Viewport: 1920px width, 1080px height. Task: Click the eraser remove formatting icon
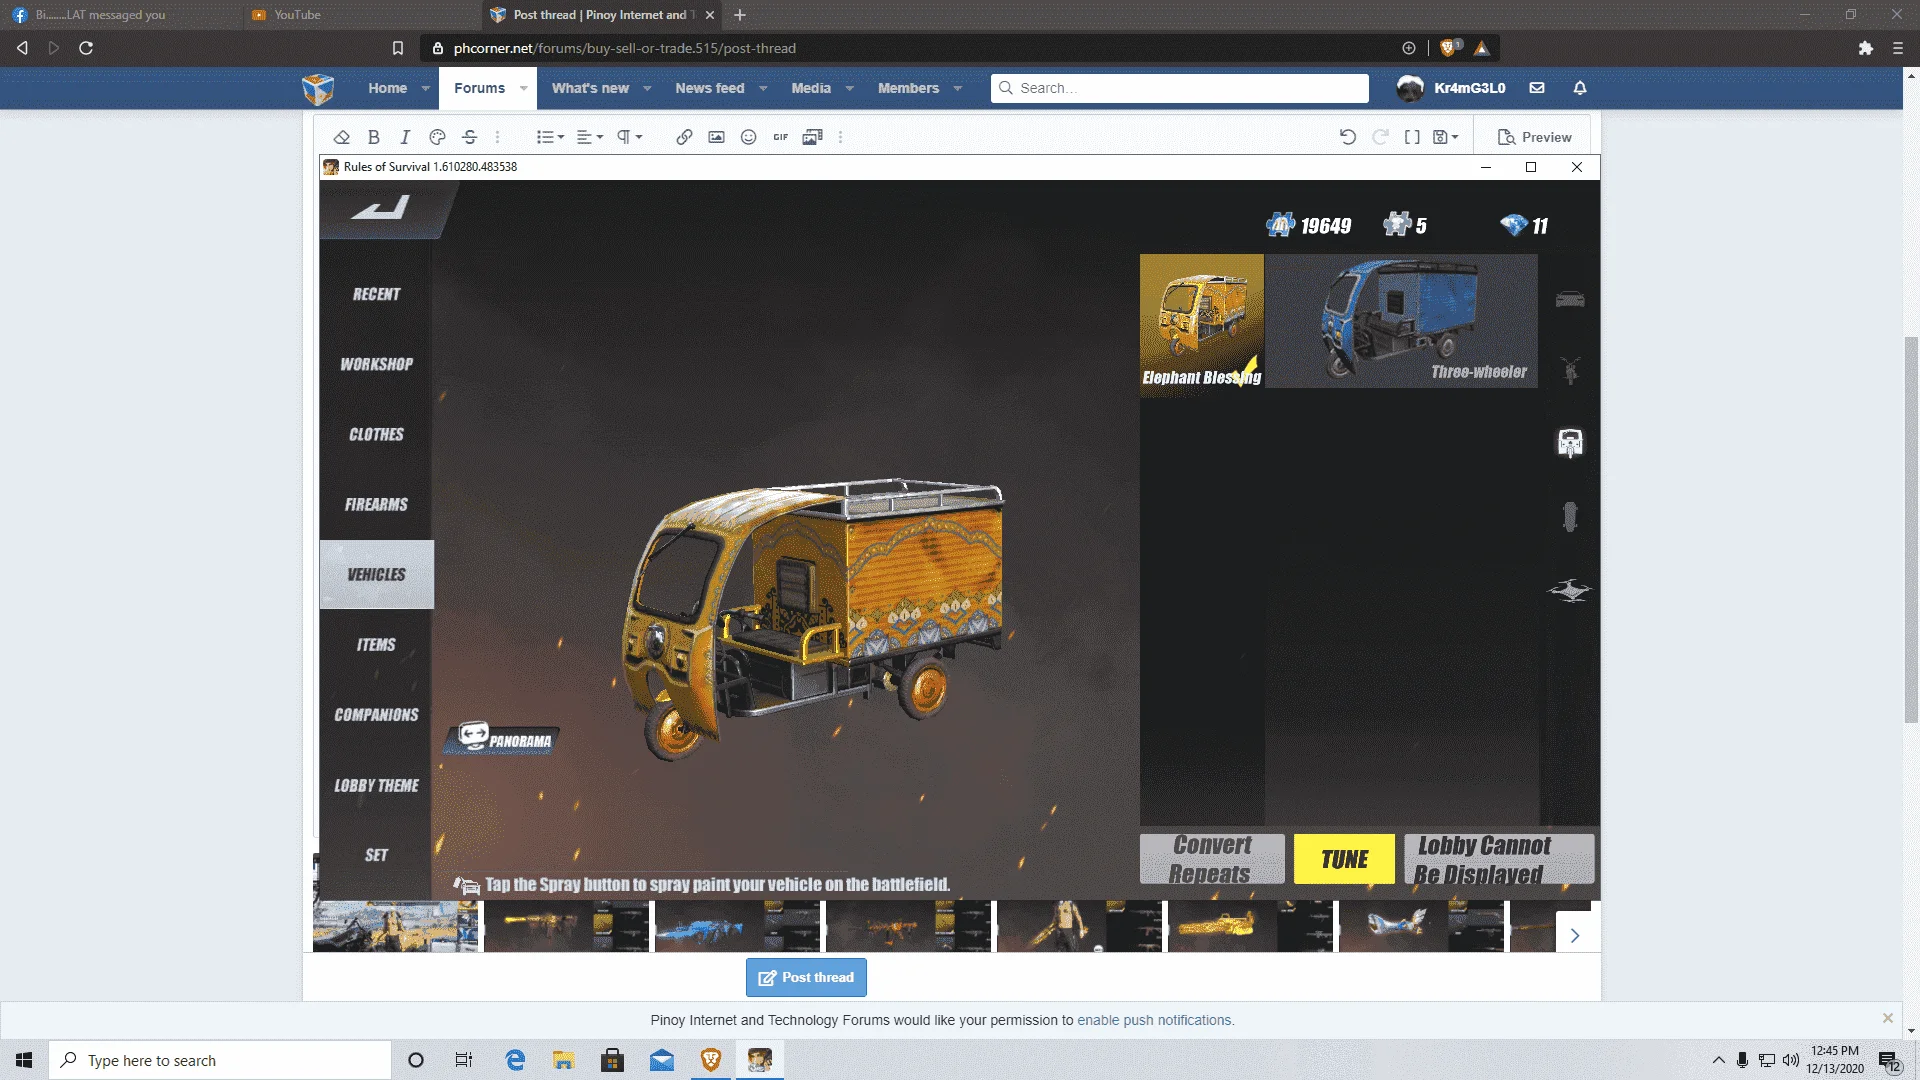pos(341,137)
